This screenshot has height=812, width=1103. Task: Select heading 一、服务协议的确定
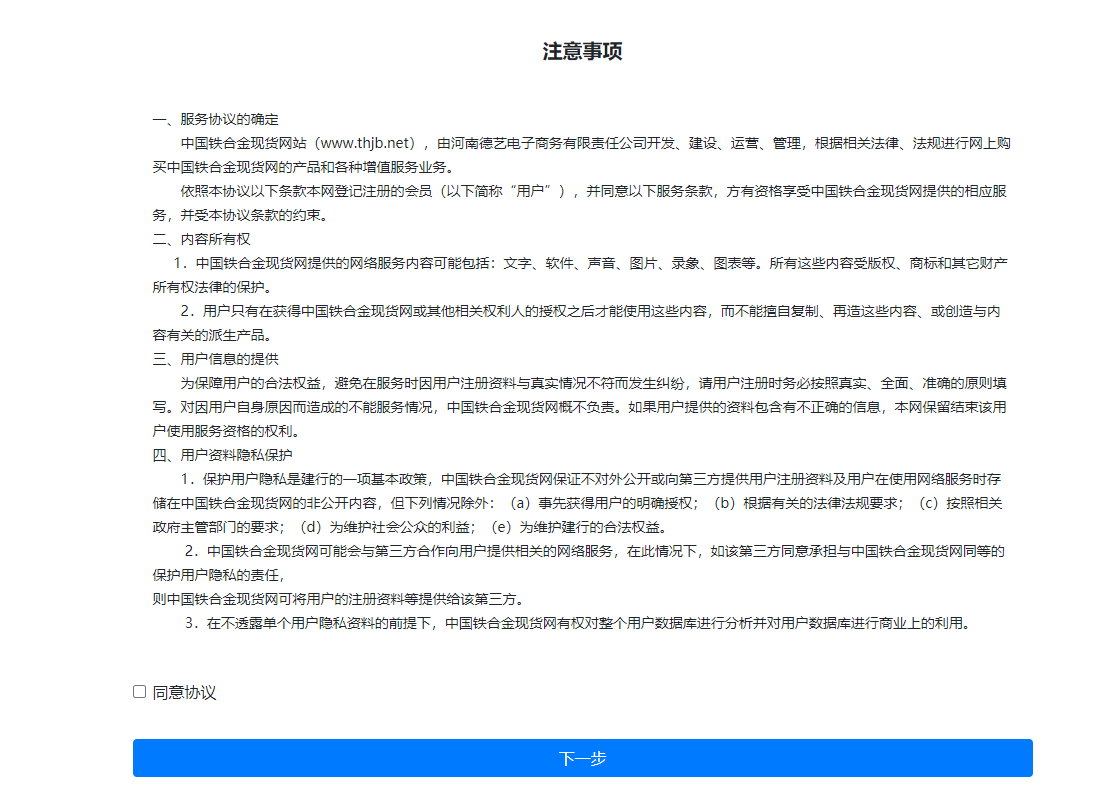tap(215, 119)
